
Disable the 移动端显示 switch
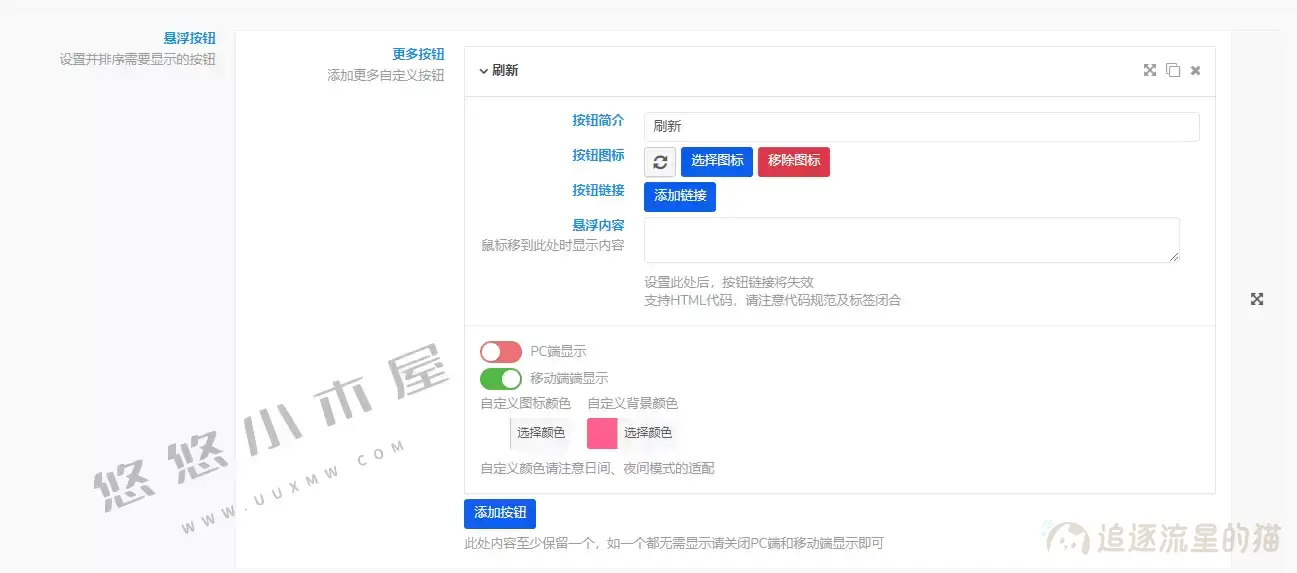point(501,379)
